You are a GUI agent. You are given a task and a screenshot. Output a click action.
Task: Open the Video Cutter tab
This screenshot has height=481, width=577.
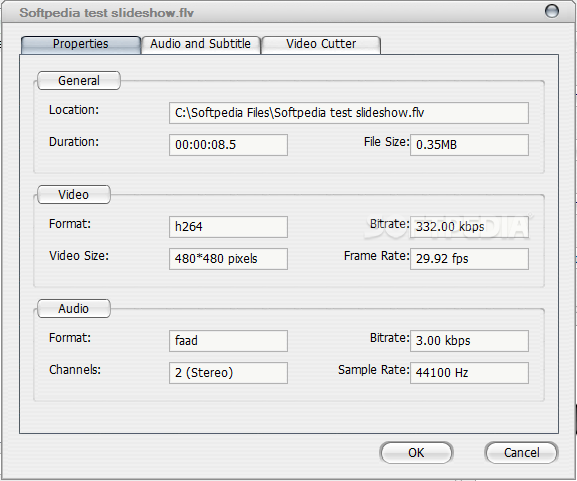[321, 45]
